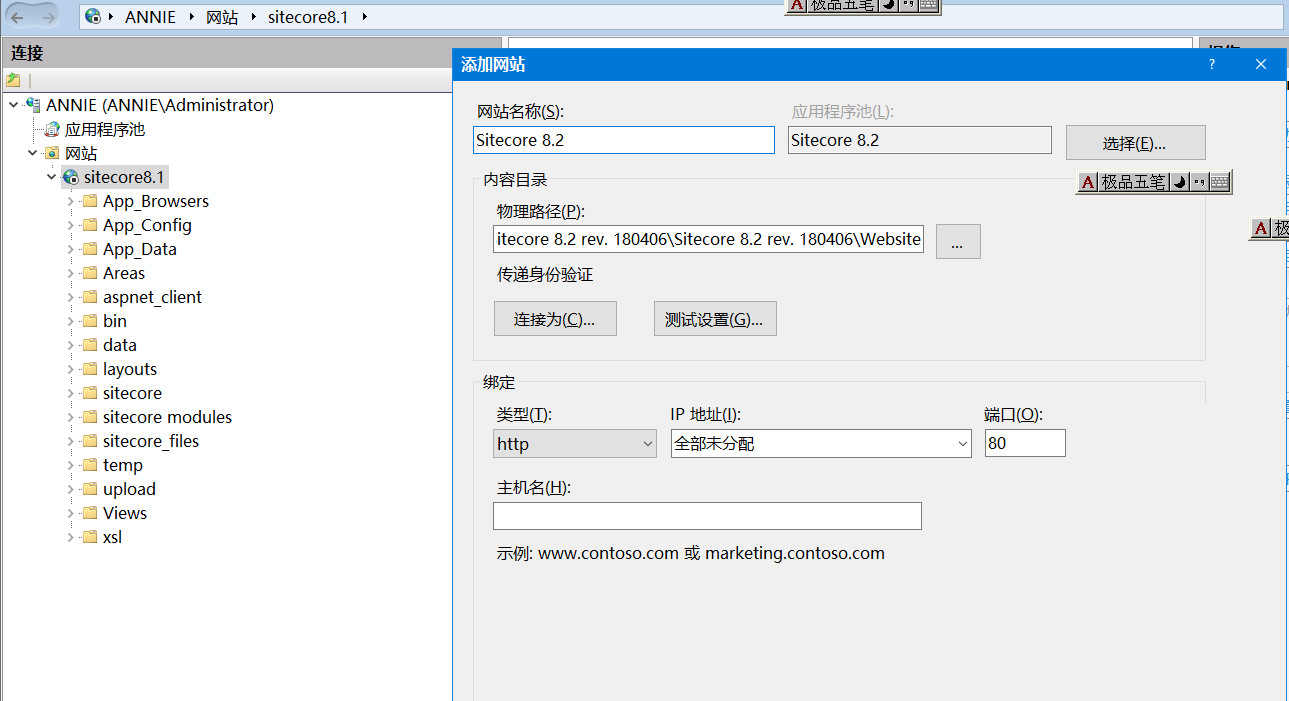Image resolution: width=1289 pixels, height=701 pixels.
Task: Expand the App_Browsers folder node
Action: tap(70, 201)
